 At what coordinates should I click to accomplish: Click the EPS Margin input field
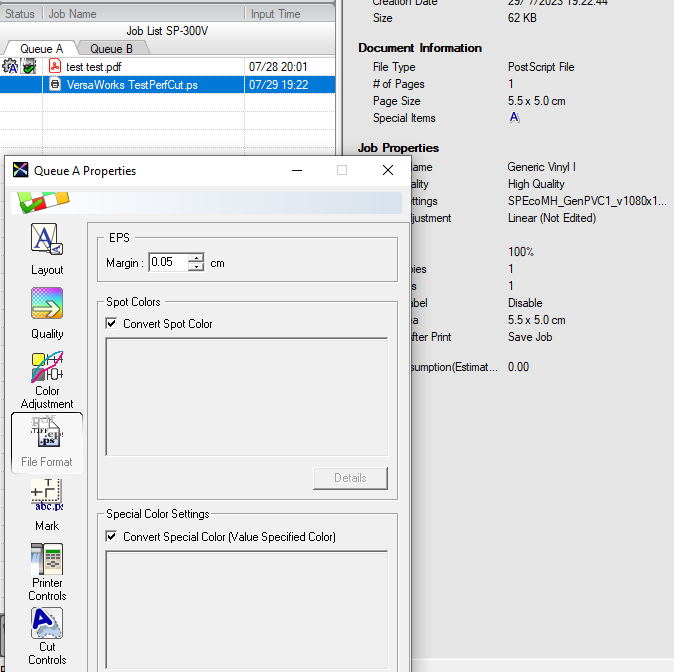(x=168, y=262)
